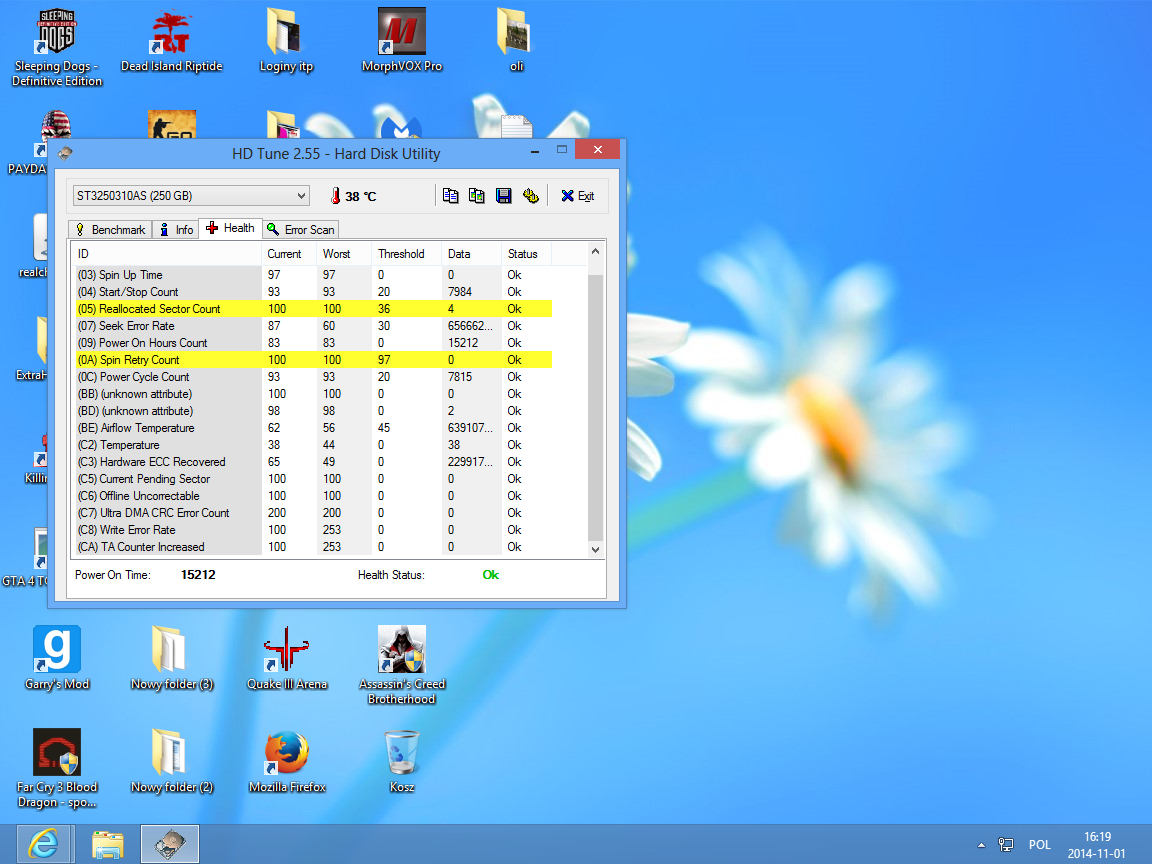Click Assassin's Creed Brotherhood desktop icon
1152x864 pixels.
402,666
